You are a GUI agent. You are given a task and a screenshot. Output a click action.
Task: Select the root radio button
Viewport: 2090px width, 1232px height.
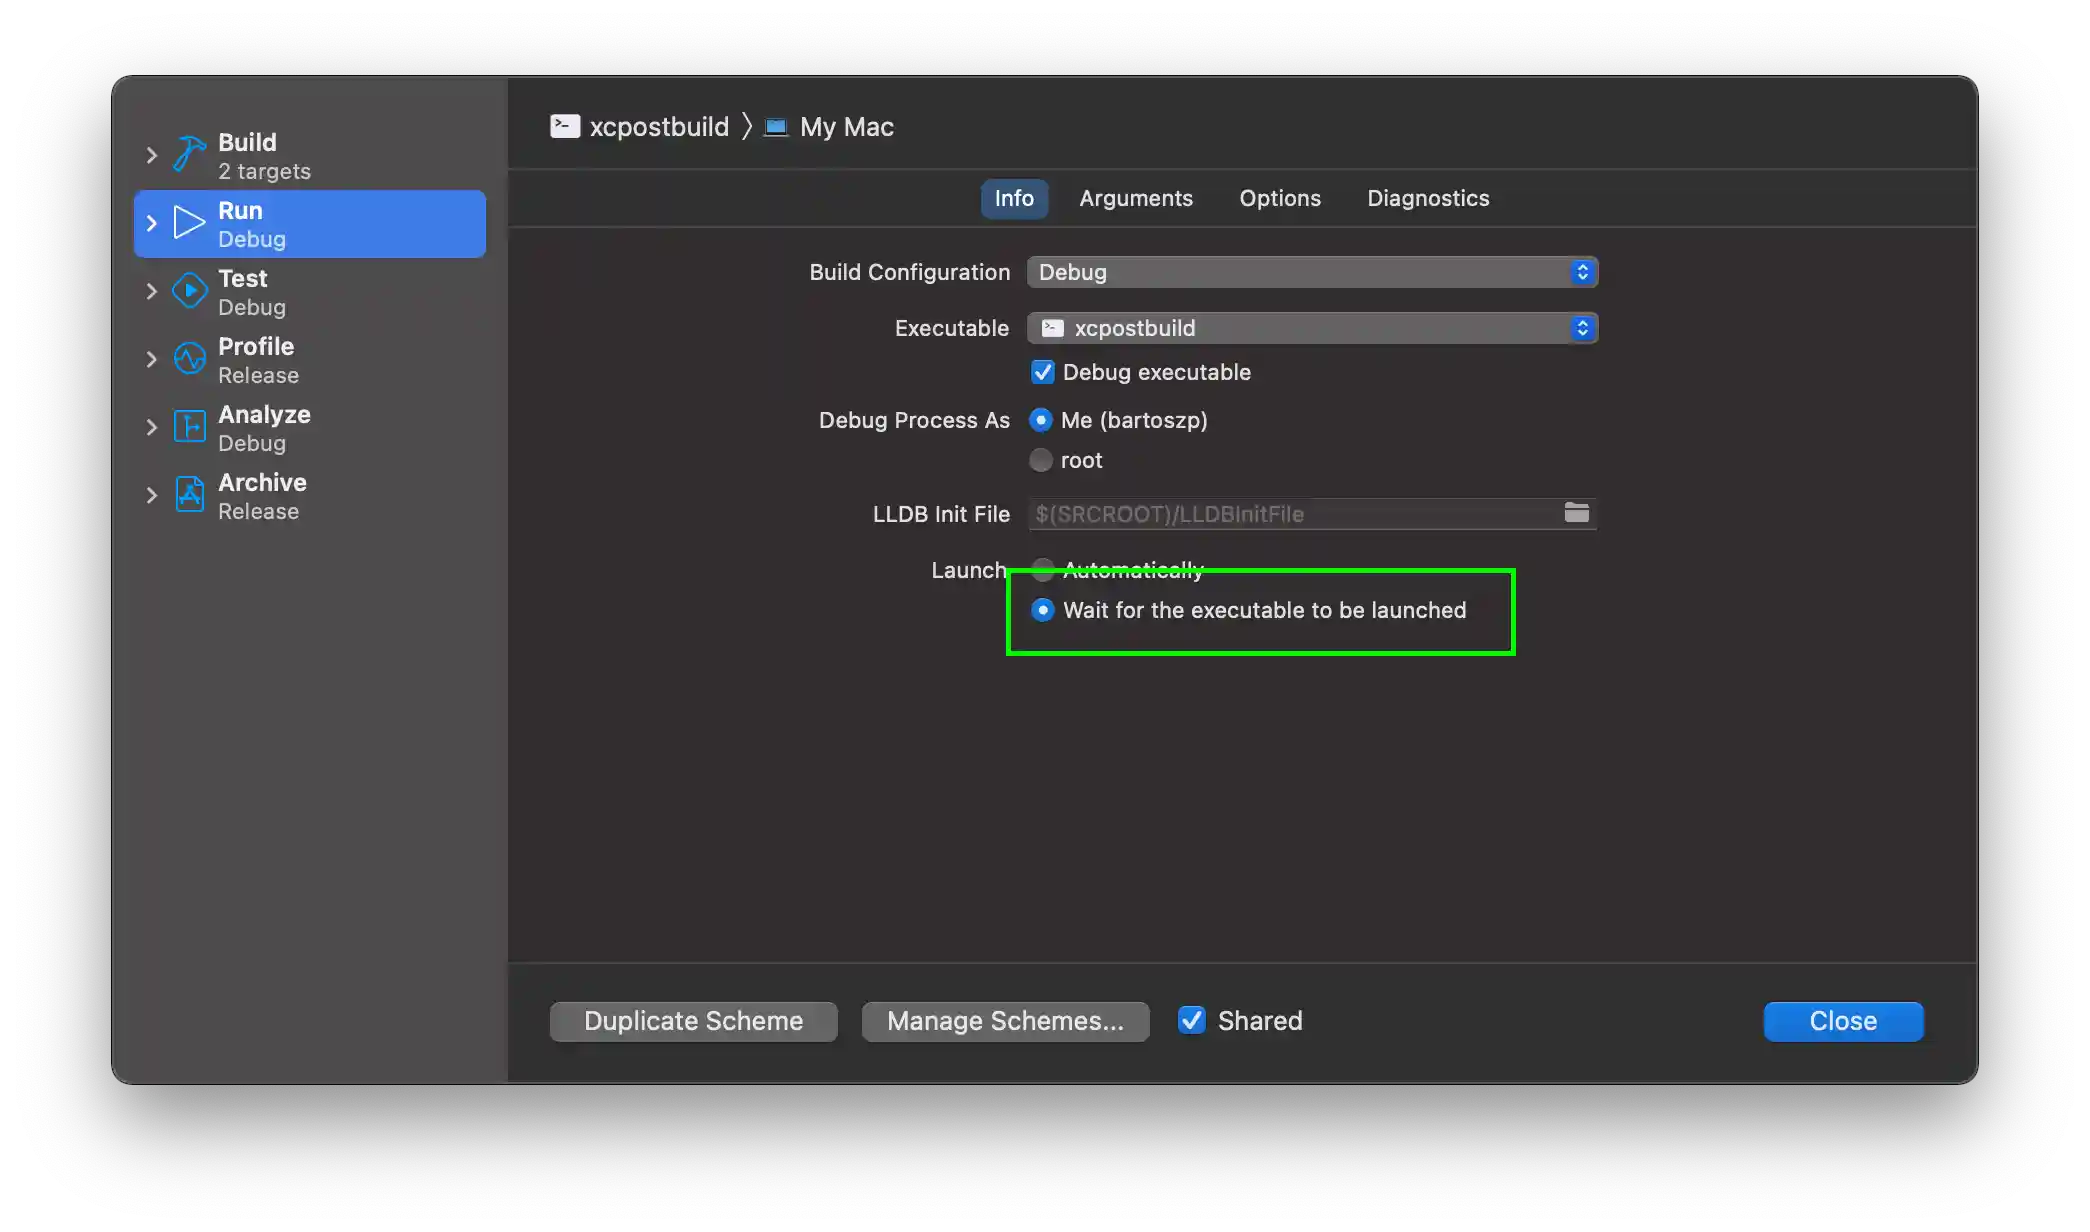1041,460
